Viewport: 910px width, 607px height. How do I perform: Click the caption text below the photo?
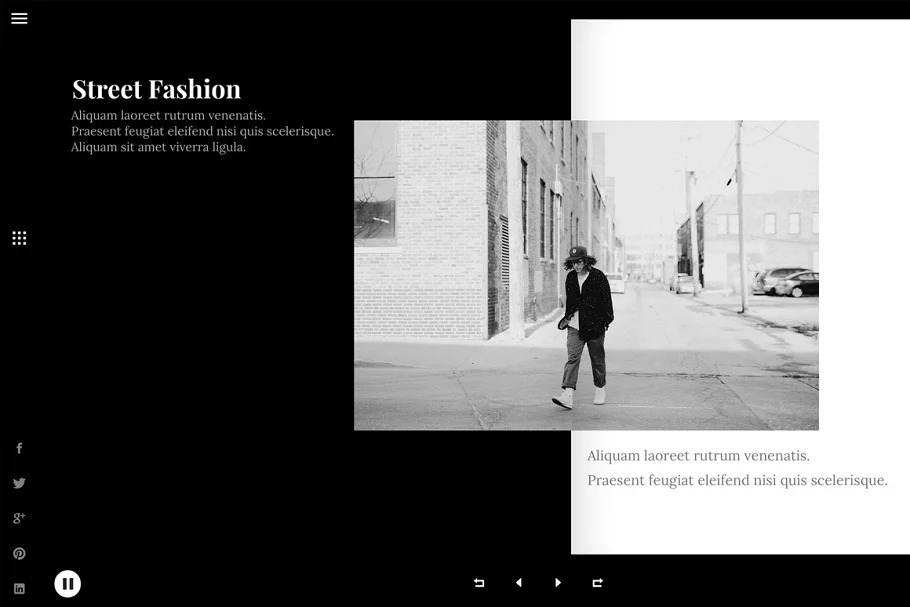(x=736, y=468)
